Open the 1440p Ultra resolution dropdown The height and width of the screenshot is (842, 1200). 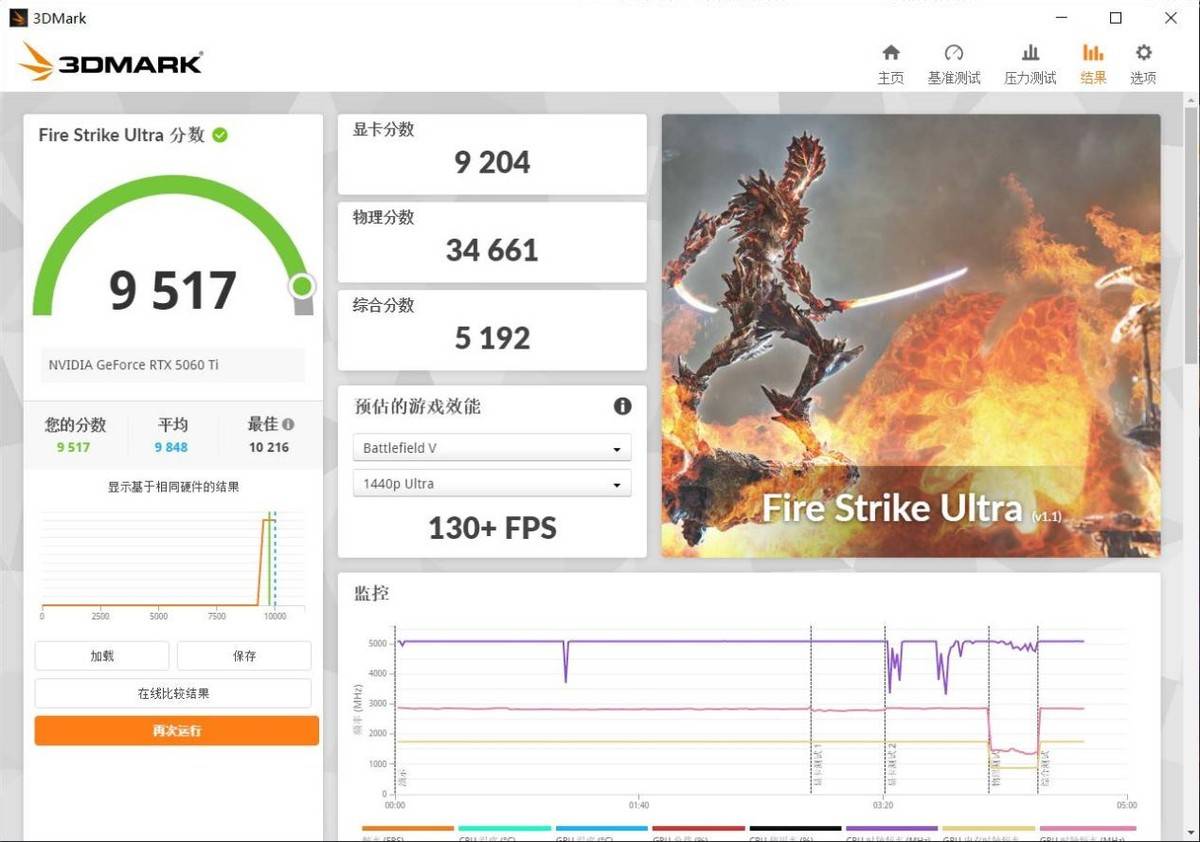(492, 484)
